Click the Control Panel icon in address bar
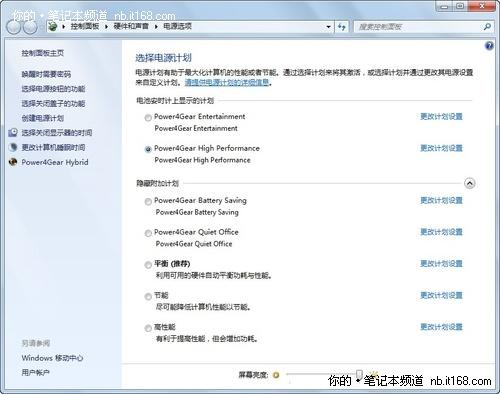The height and width of the screenshot is (394, 500). point(53,26)
